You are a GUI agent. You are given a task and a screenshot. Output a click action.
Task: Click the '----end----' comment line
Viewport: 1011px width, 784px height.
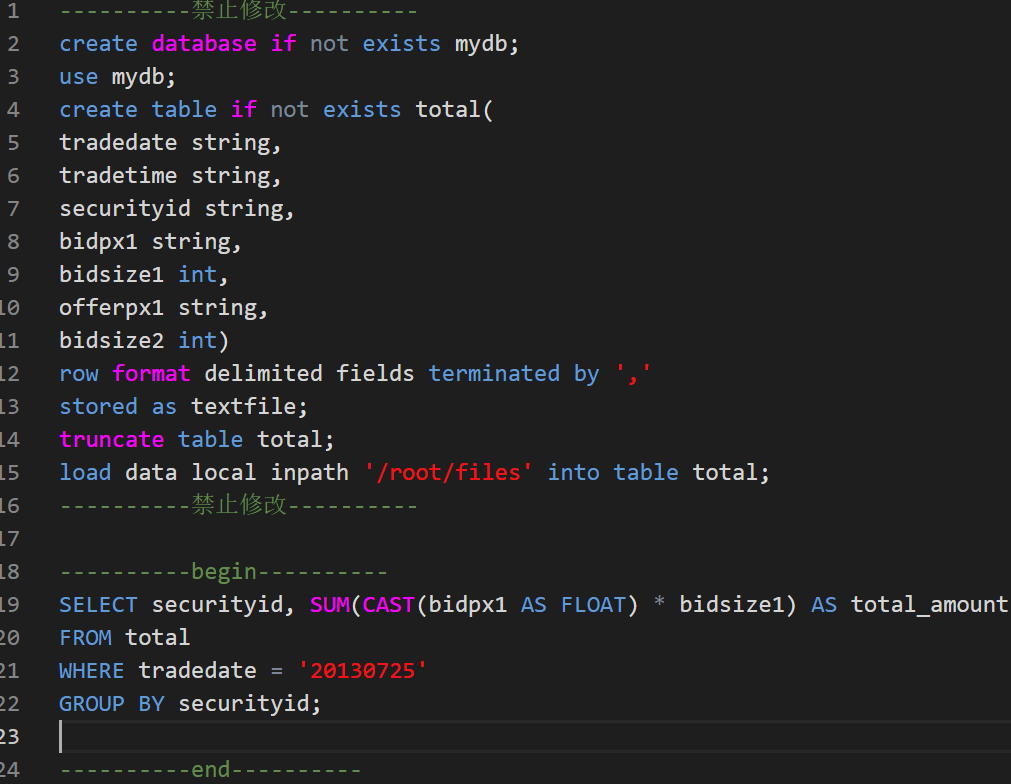tap(210, 770)
